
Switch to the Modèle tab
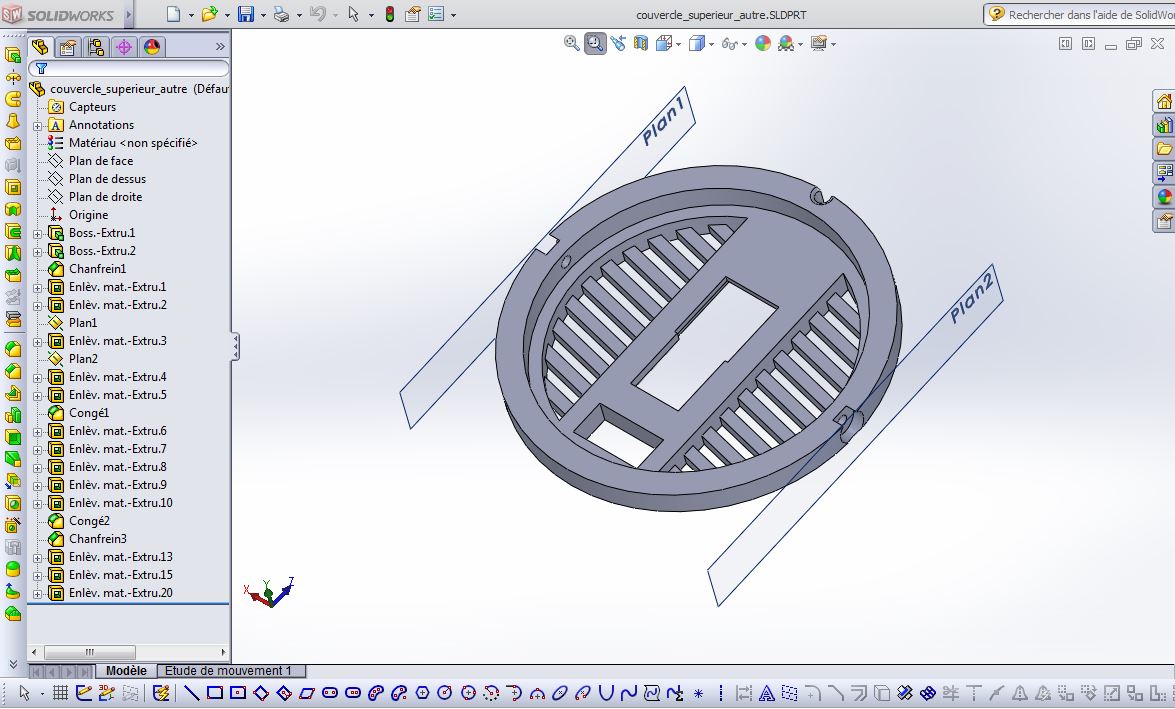coord(126,671)
